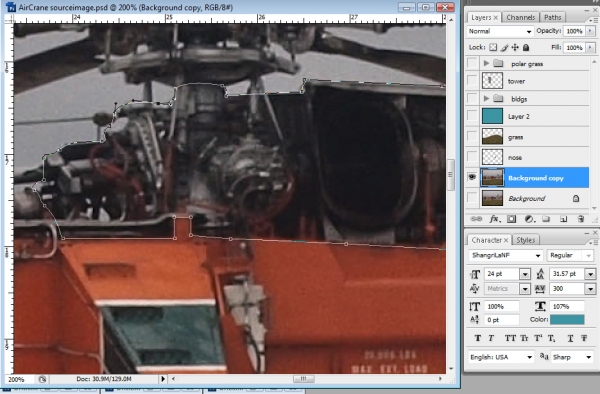Click the link layers chain icon
This screenshot has width=600, height=394.
point(476,219)
